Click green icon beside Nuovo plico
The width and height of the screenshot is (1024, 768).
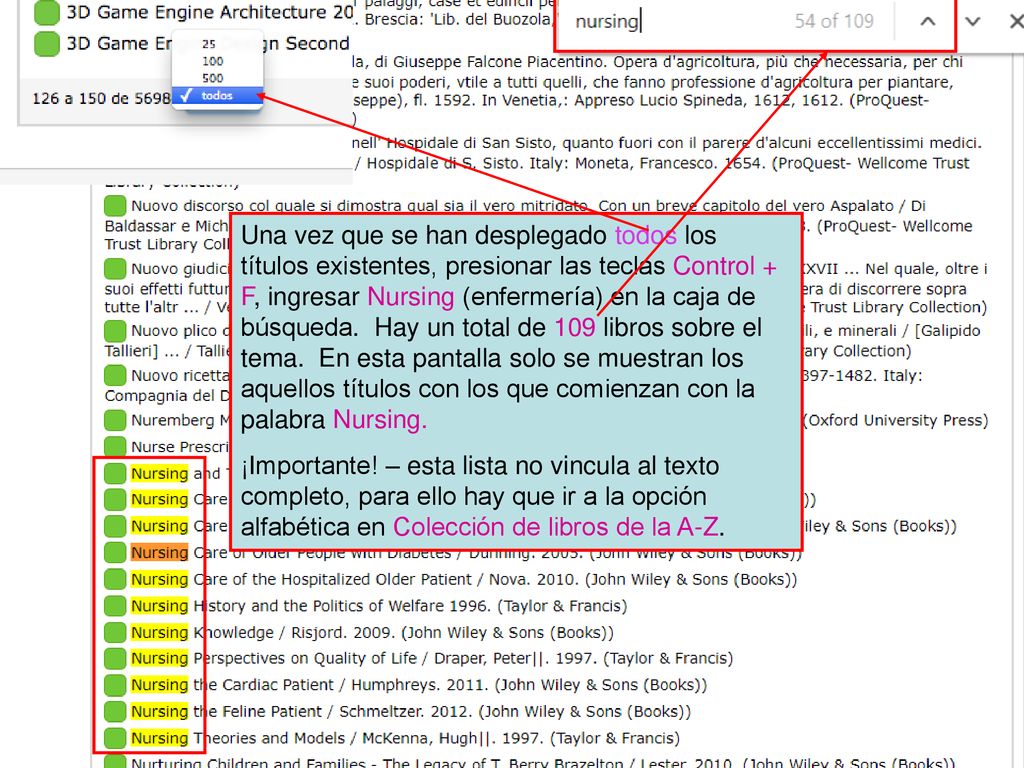[115, 330]
